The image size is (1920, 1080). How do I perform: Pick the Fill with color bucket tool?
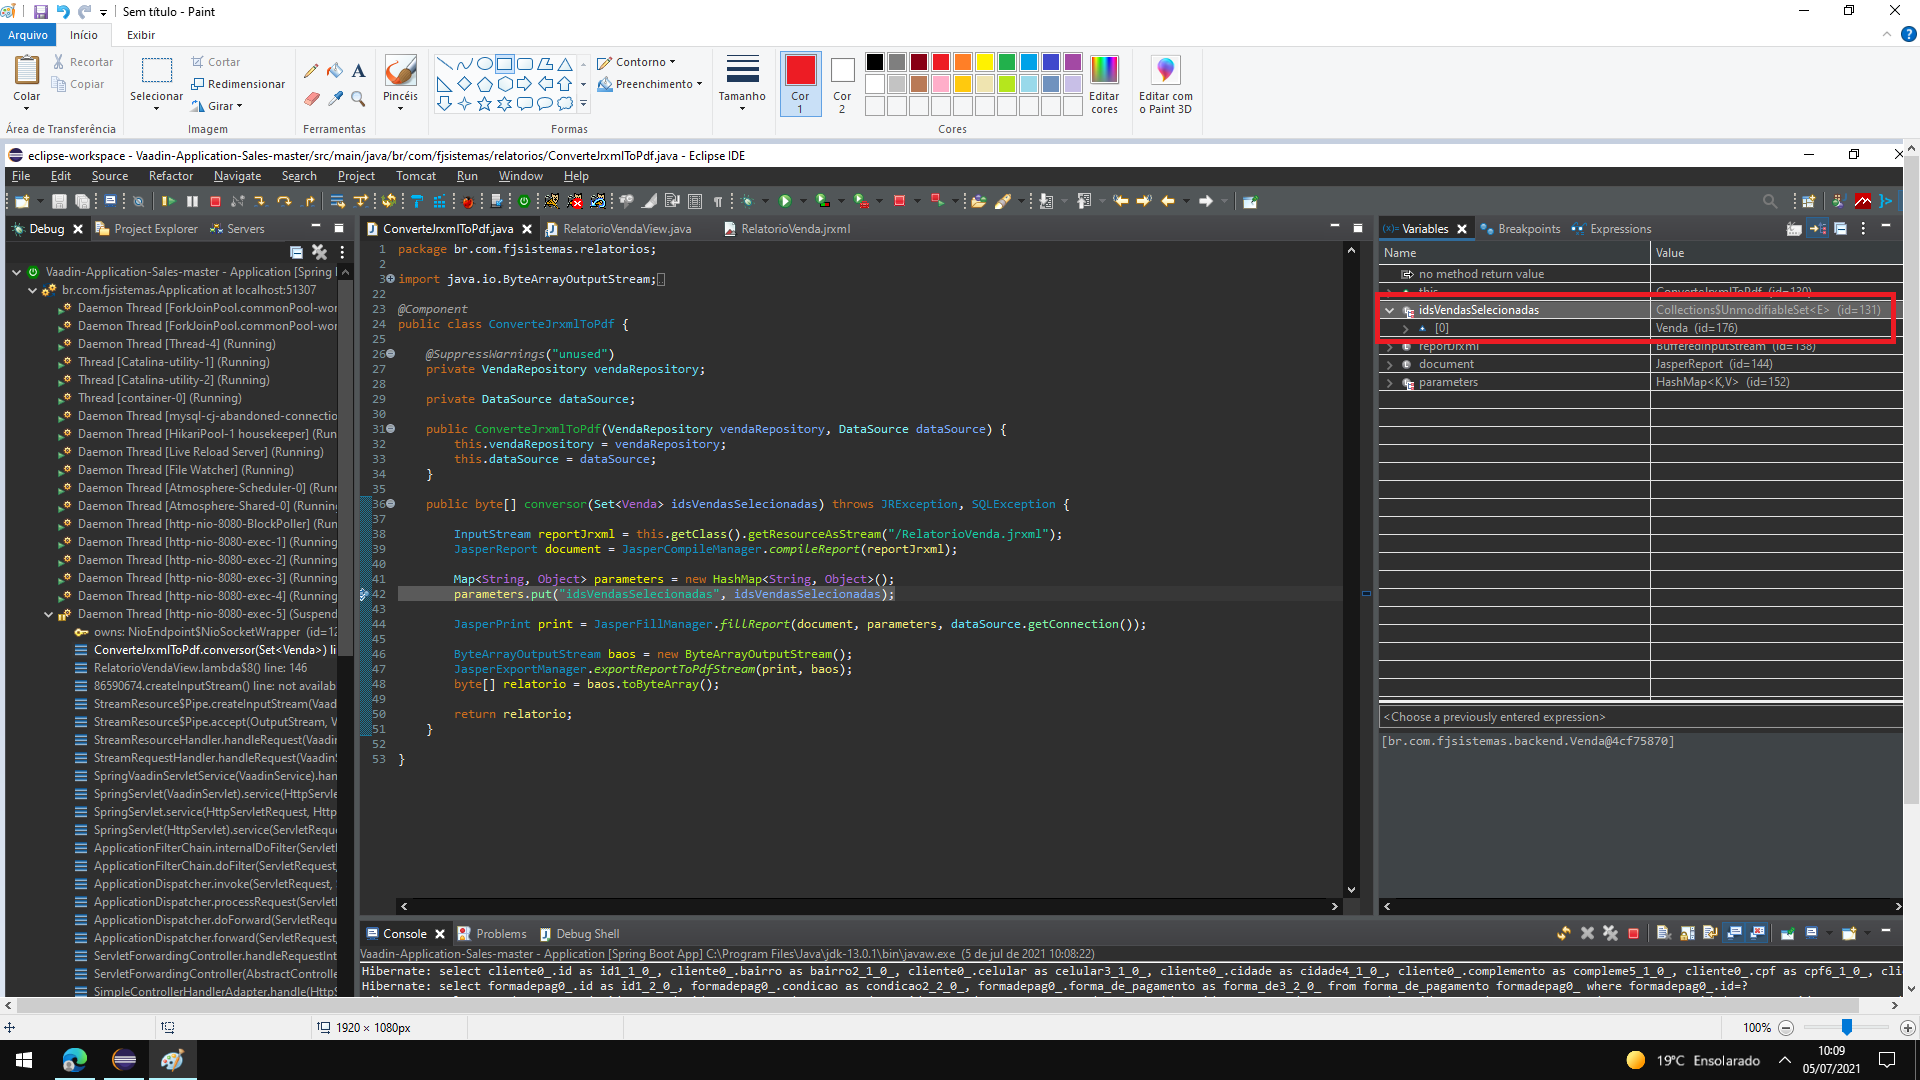coord(335,70)
